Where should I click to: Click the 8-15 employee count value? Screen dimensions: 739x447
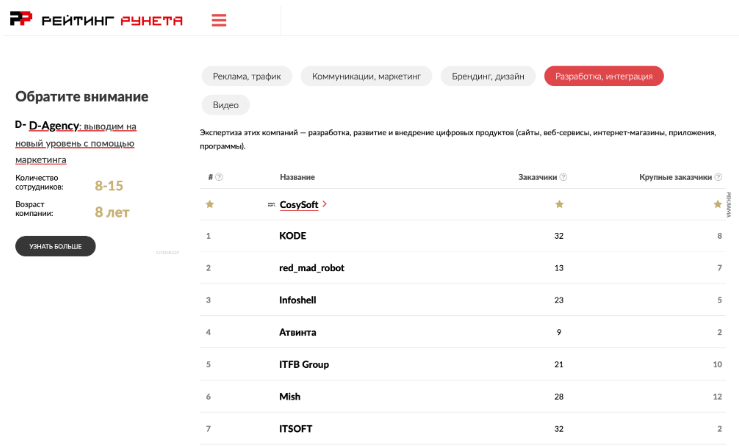click(x=109, y=186)
